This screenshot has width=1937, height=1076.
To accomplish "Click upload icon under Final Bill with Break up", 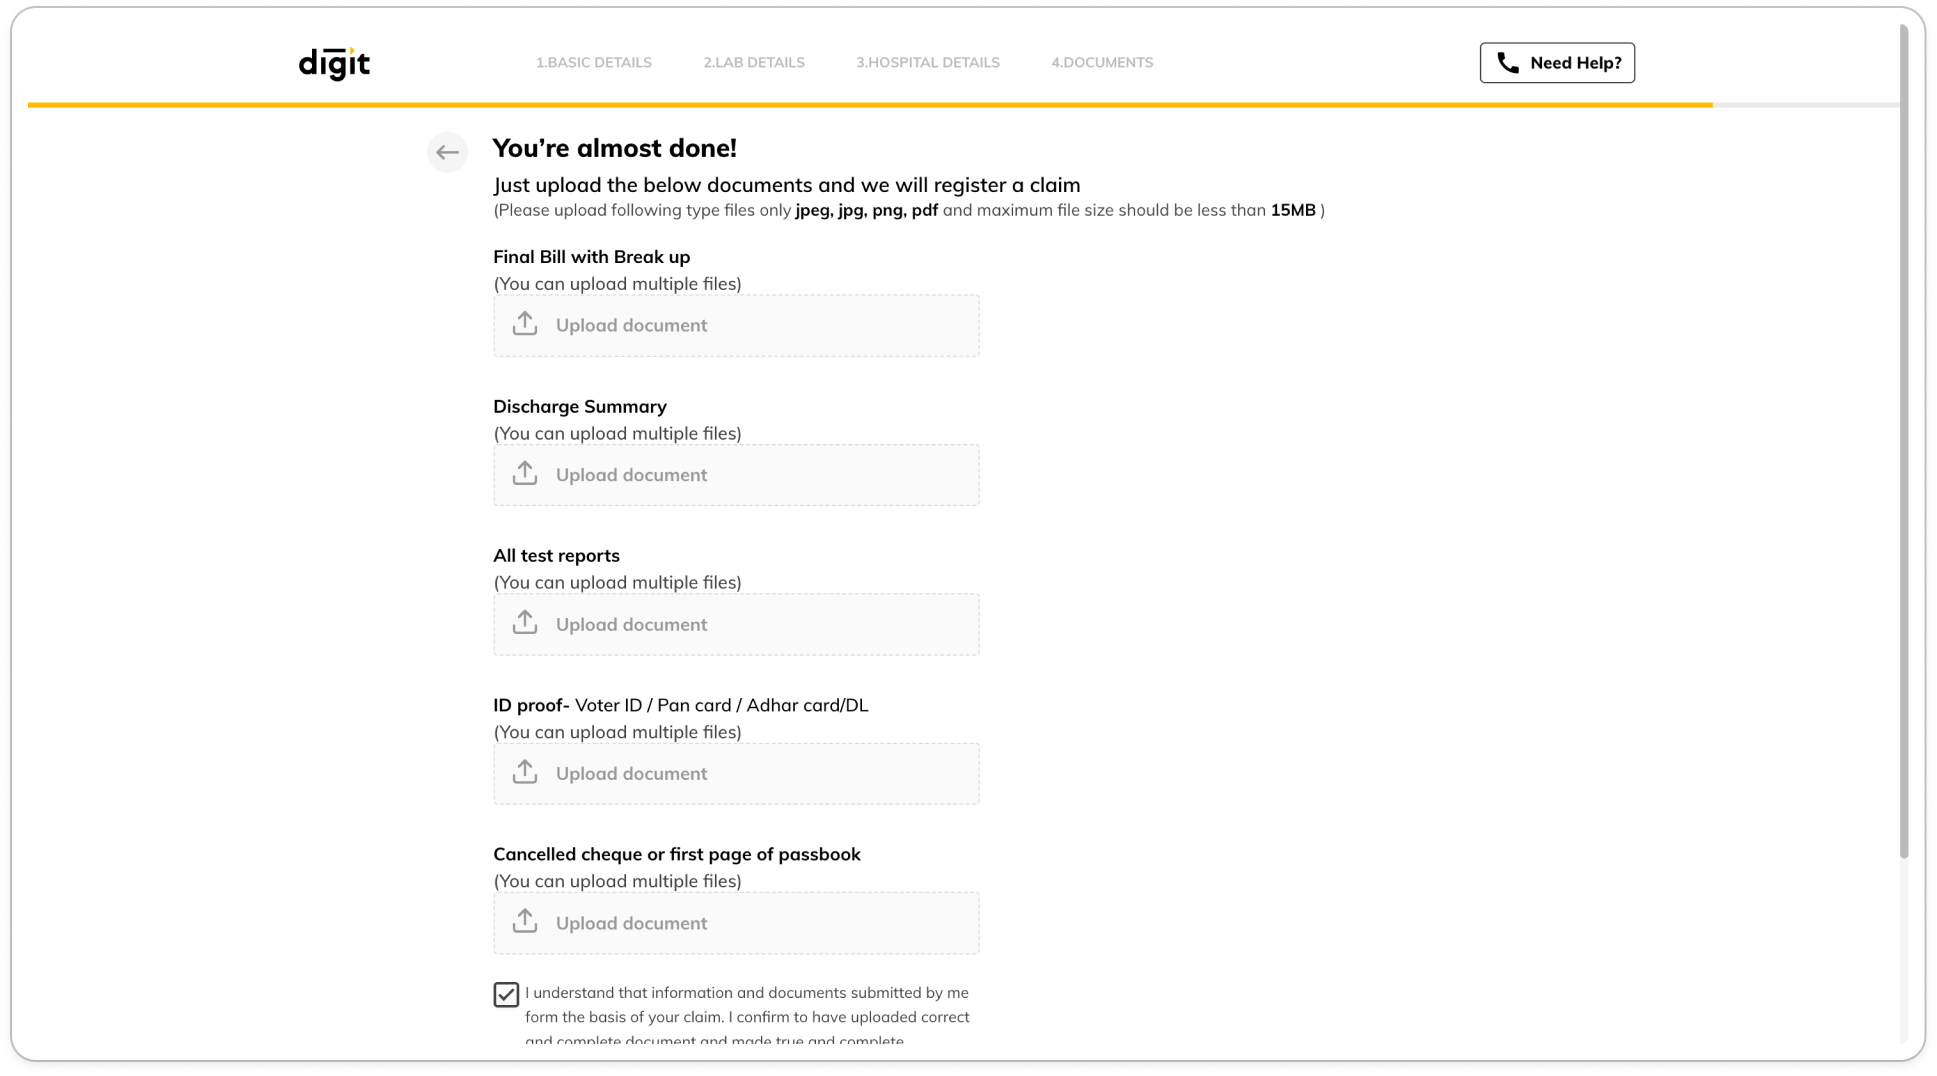I will [525, 324].
